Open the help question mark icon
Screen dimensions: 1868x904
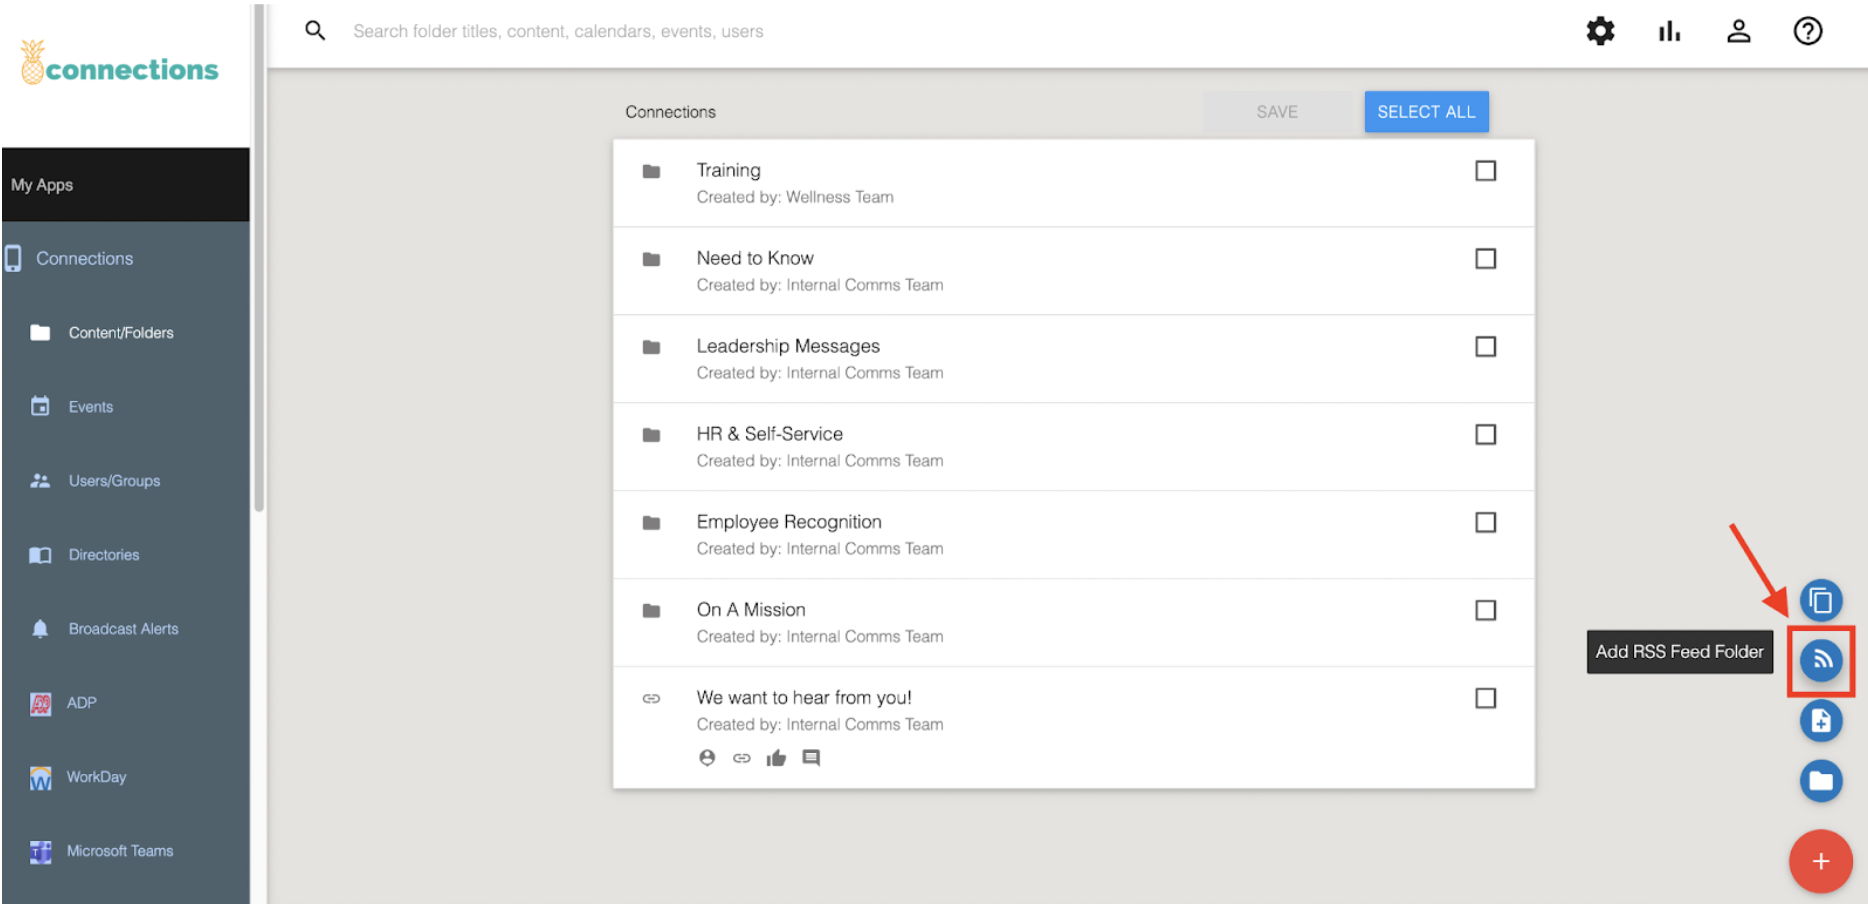click(x=1808, y=31)
